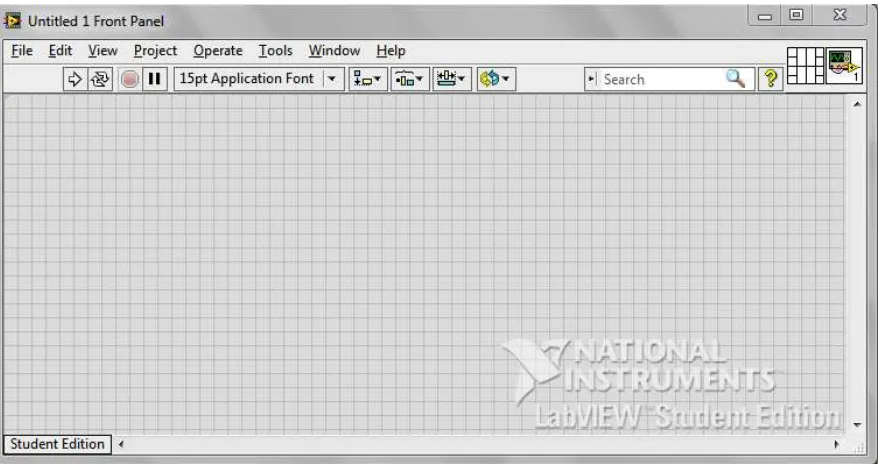
Task: Click the LabVIEW icon in the title bar
Action: point(12,21)
